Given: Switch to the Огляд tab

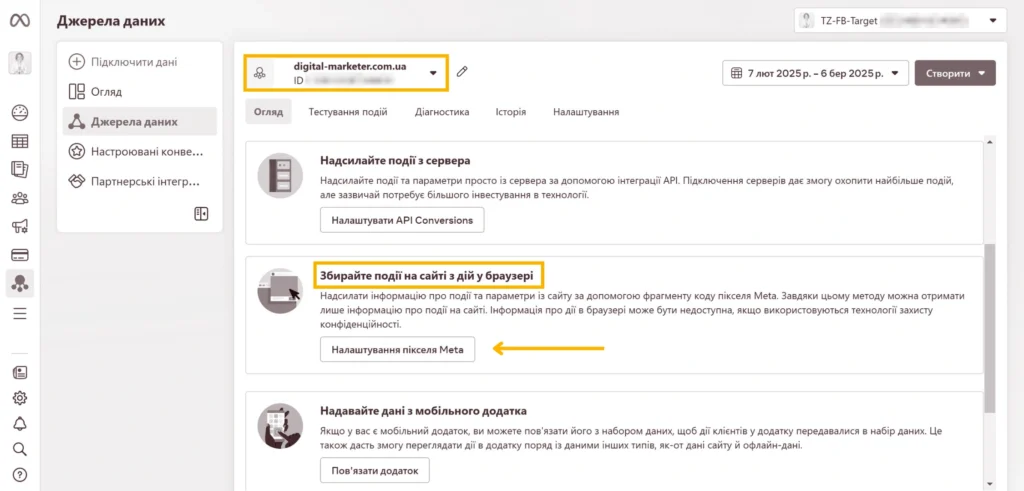Looking at the screenshot, I should click(x=268, y=112).
